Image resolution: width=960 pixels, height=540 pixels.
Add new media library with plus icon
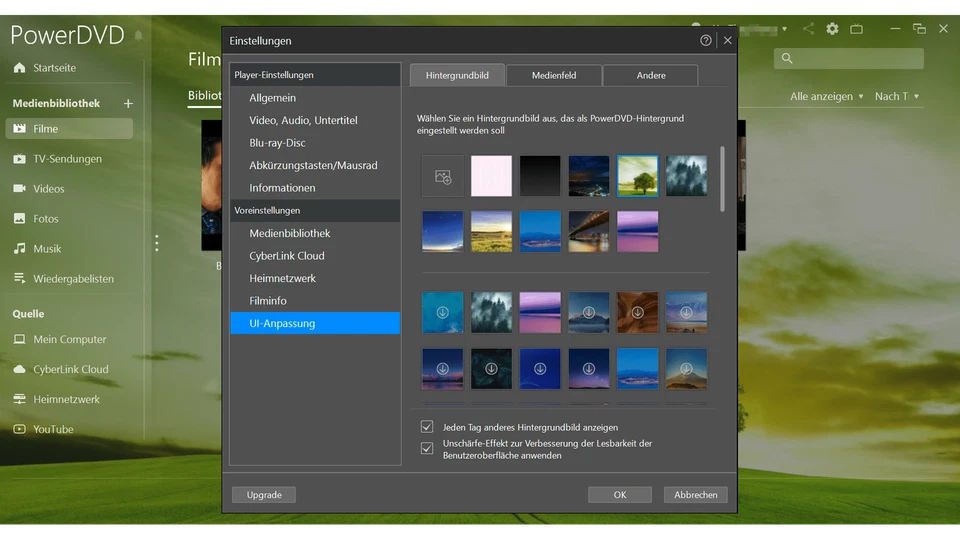tap(128, 103)
